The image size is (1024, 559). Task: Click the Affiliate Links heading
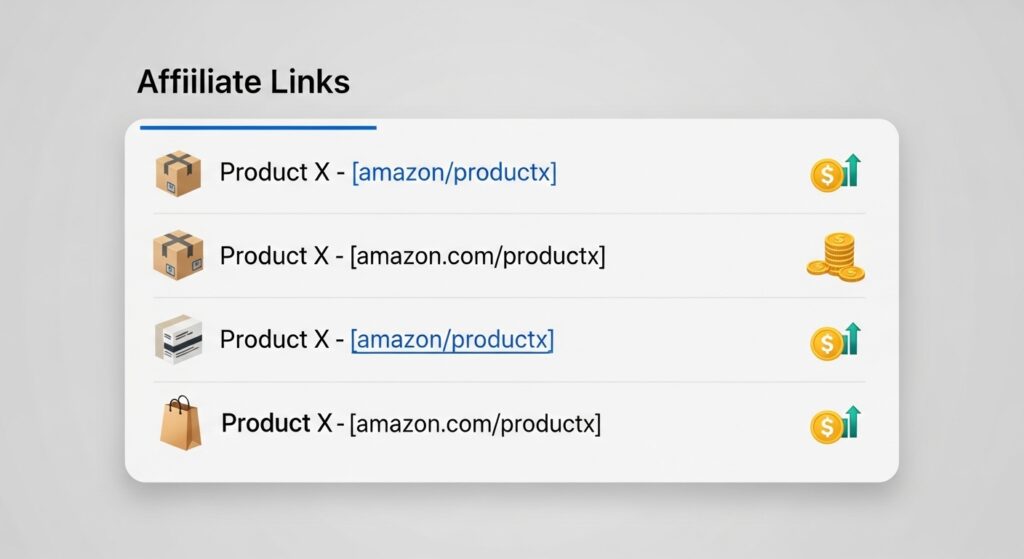243,82
